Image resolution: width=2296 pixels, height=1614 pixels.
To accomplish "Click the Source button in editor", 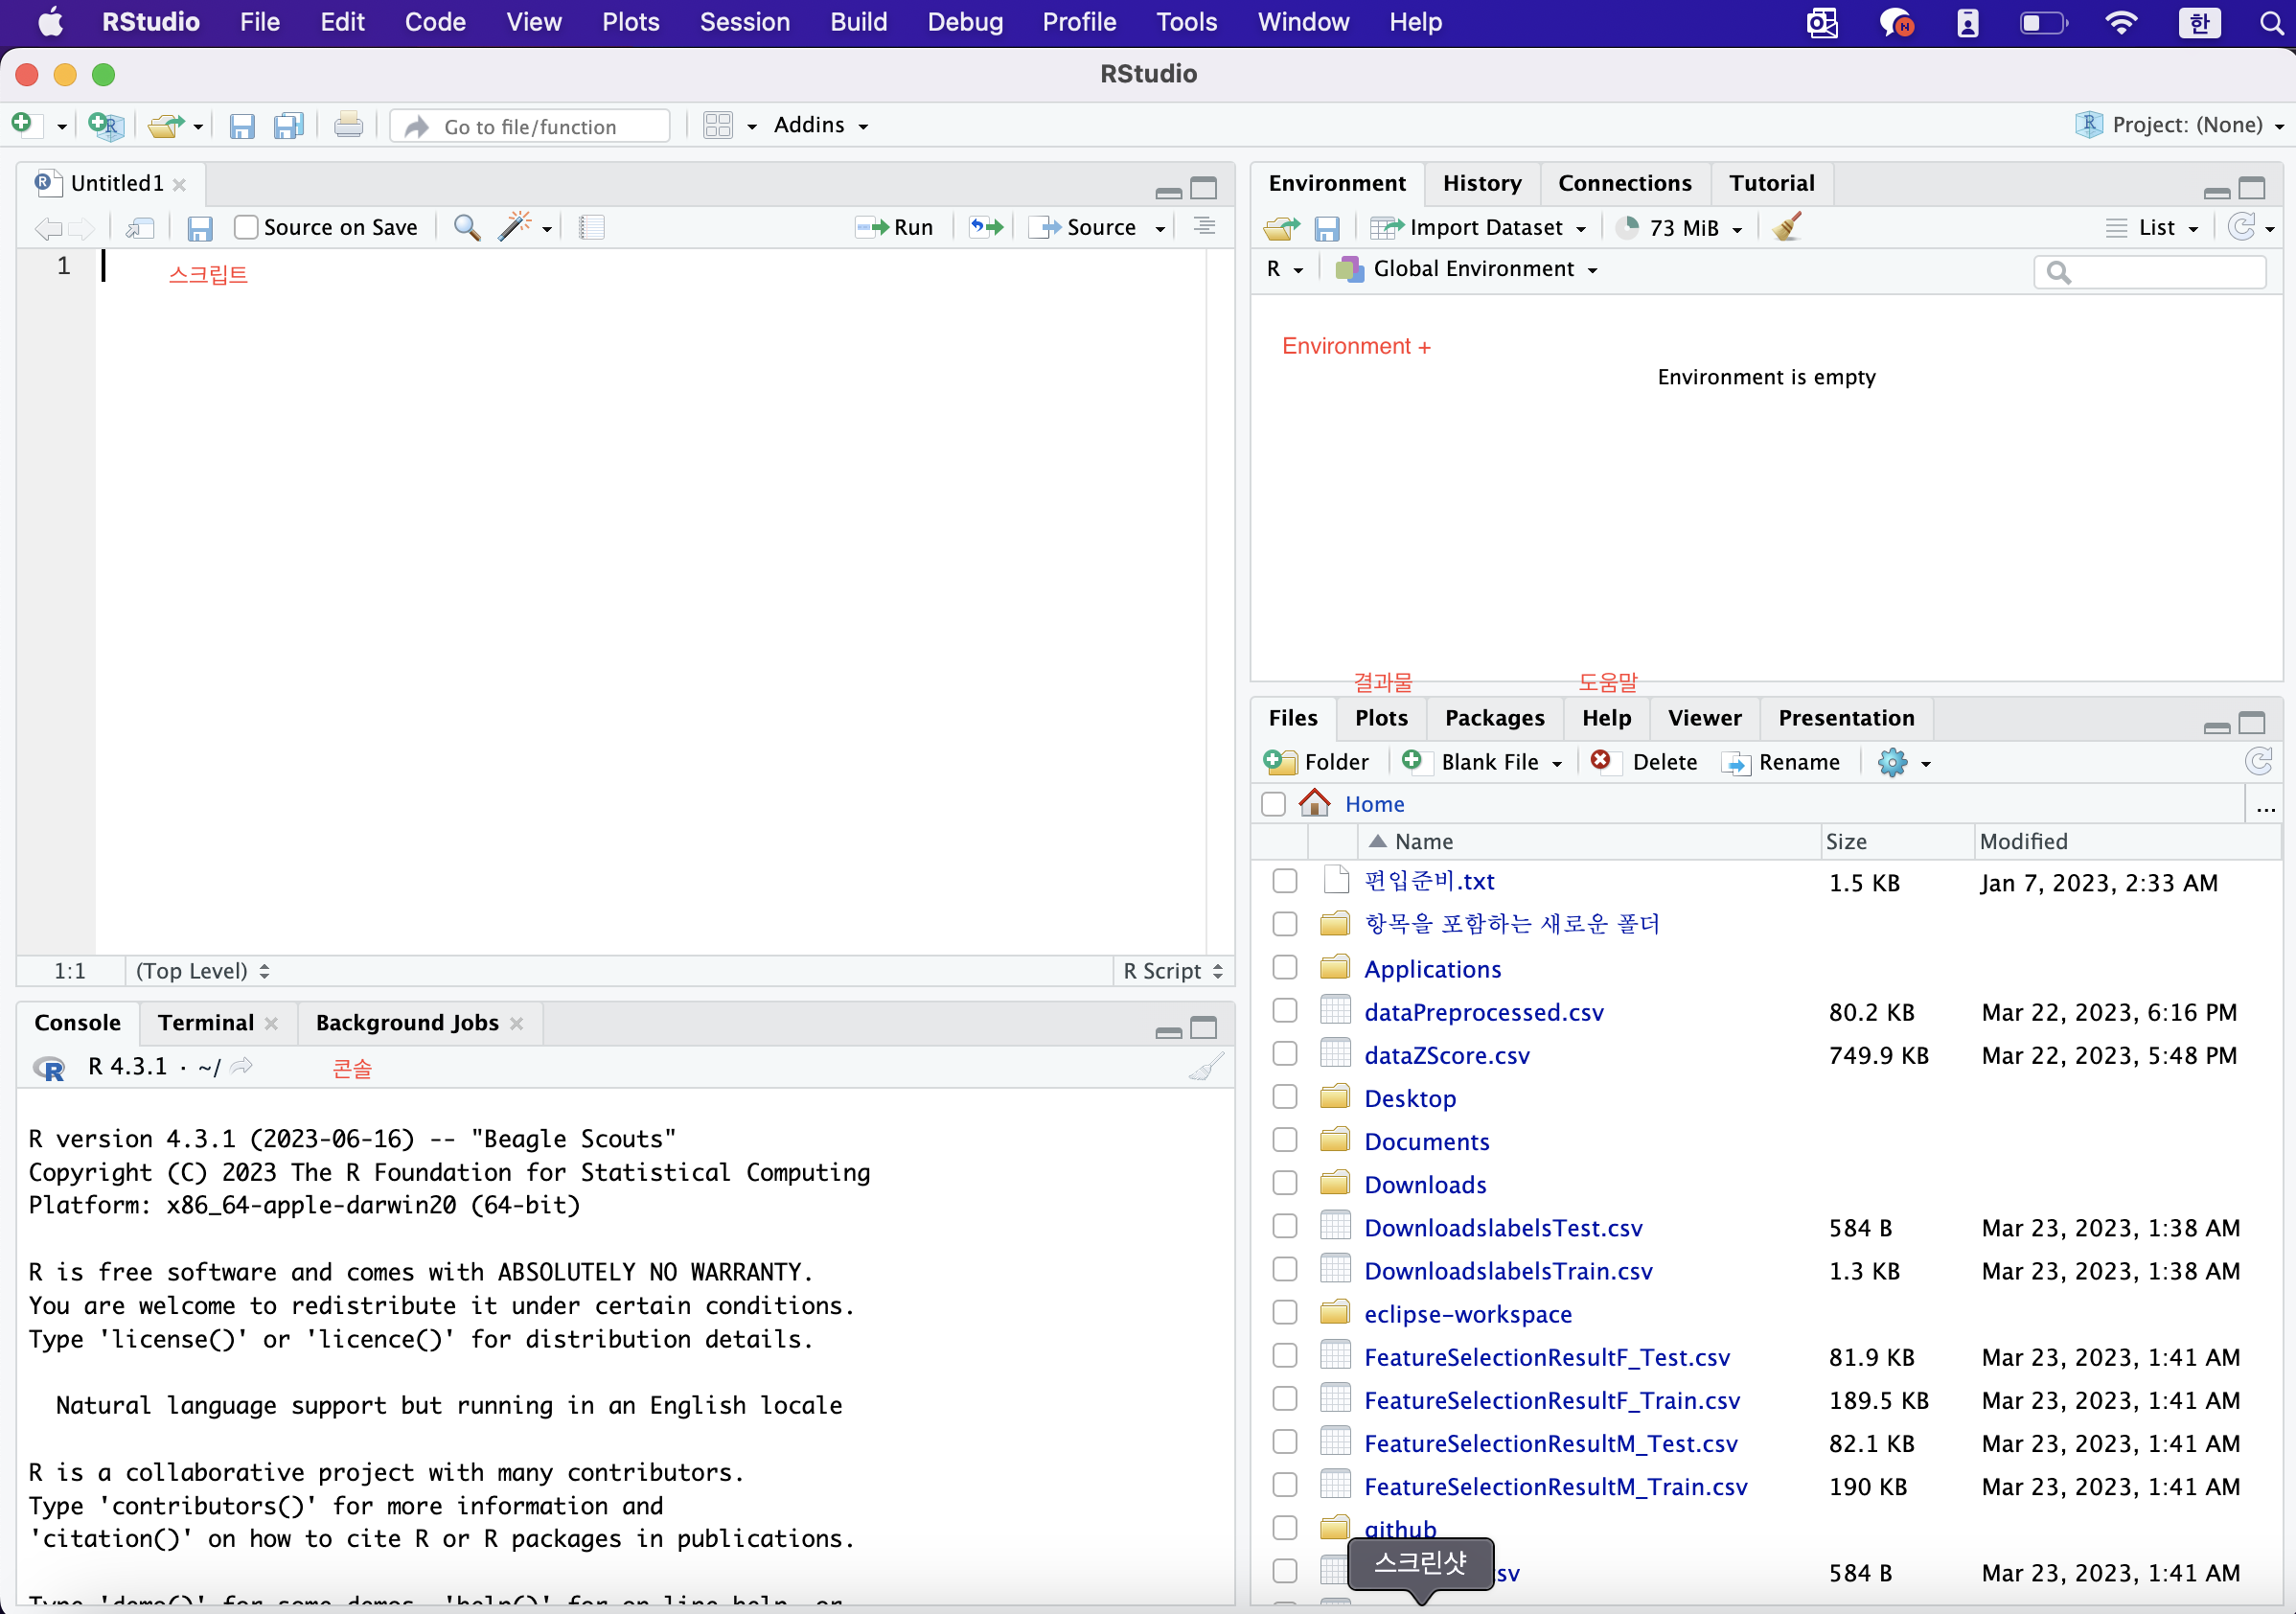I will coord(1083,228).
